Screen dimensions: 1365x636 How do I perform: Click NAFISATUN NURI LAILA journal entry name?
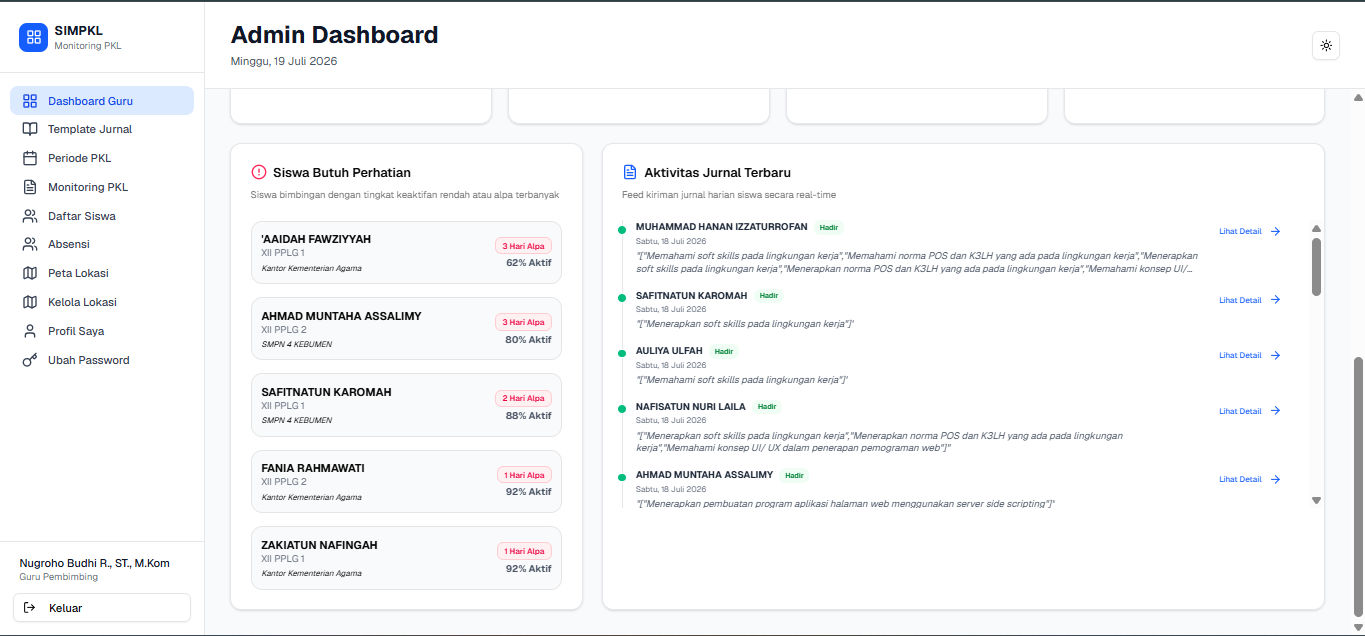pos(691,407)
